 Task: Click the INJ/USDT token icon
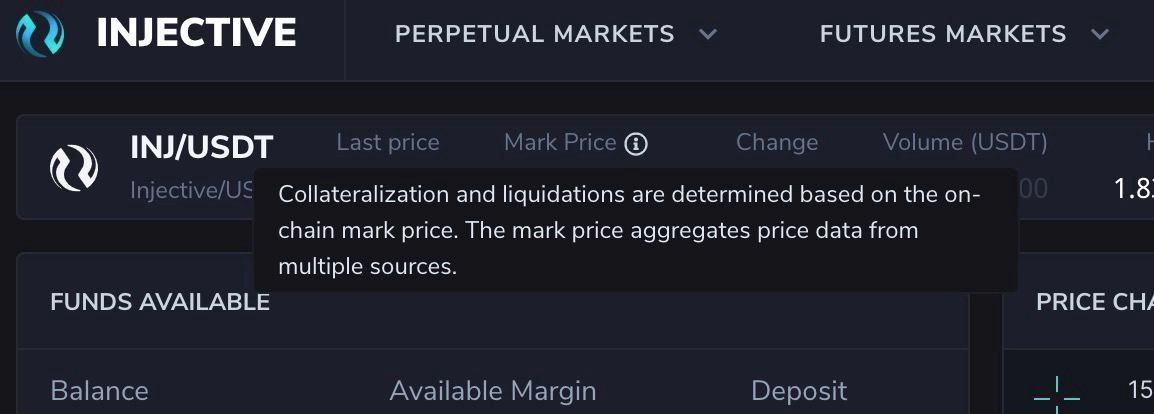74,168
